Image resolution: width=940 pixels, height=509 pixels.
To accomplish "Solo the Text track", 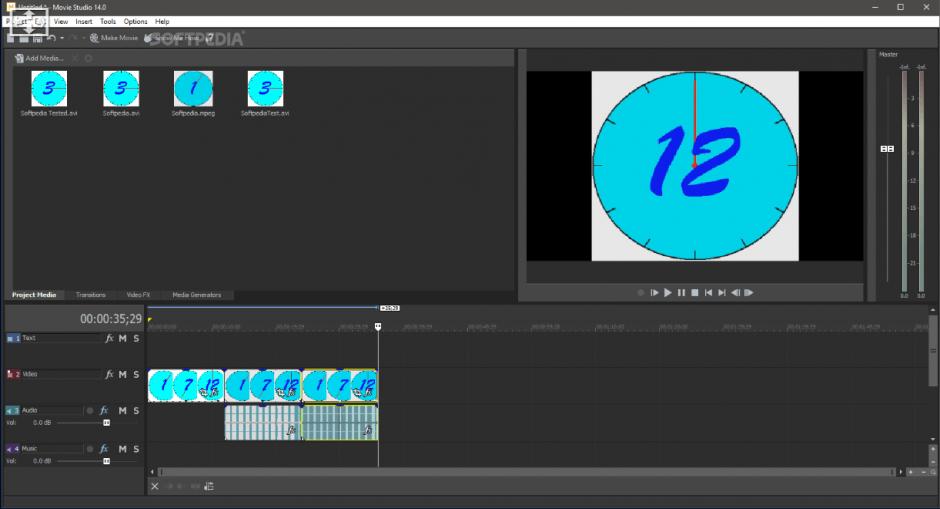I will [x=136, y=338].
